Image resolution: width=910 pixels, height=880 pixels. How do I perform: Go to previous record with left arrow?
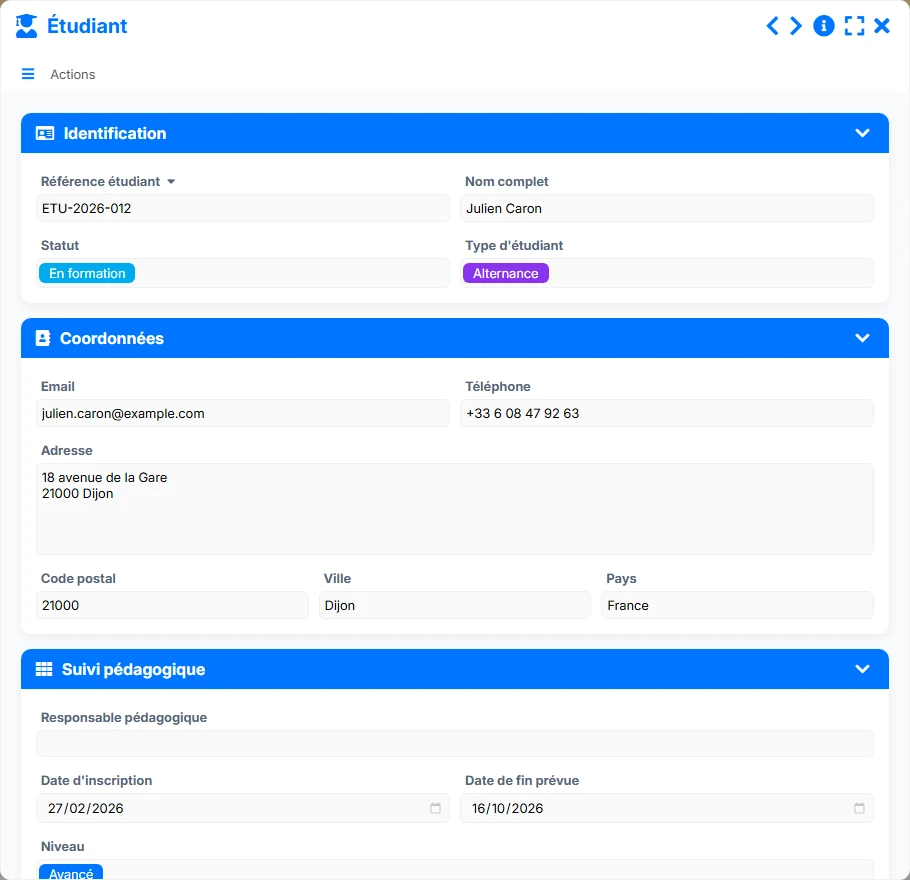[x=772, y=26]
